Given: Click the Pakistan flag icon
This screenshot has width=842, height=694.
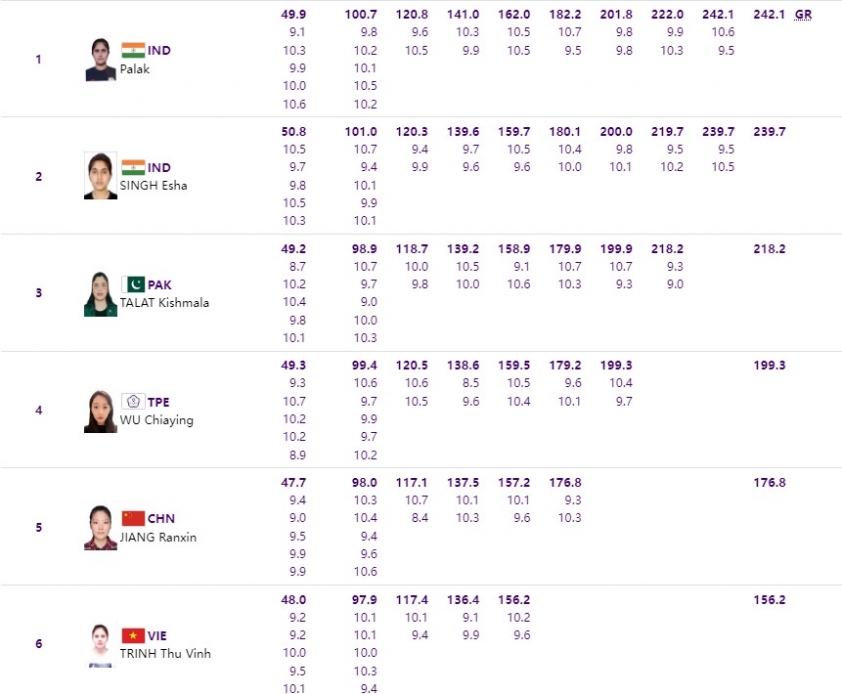Looking at the screenshot, I should (x=133, y=284).
